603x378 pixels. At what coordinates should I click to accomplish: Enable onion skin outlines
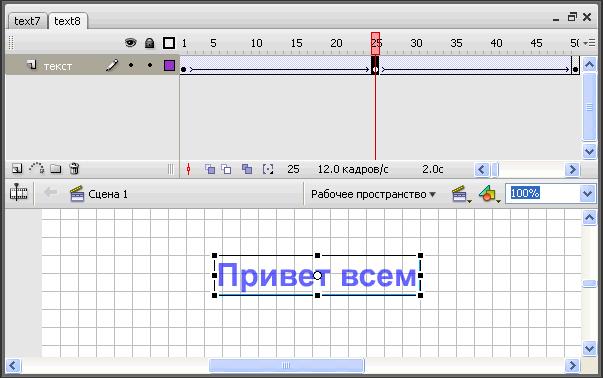click(x=227, y=169)
